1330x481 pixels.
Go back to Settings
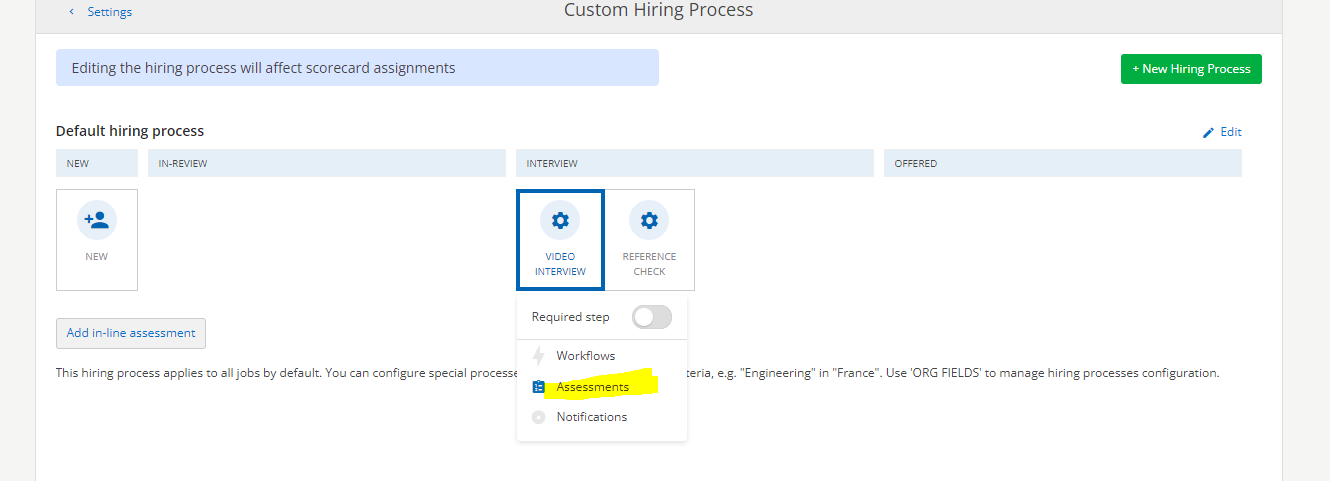point(109,12)
